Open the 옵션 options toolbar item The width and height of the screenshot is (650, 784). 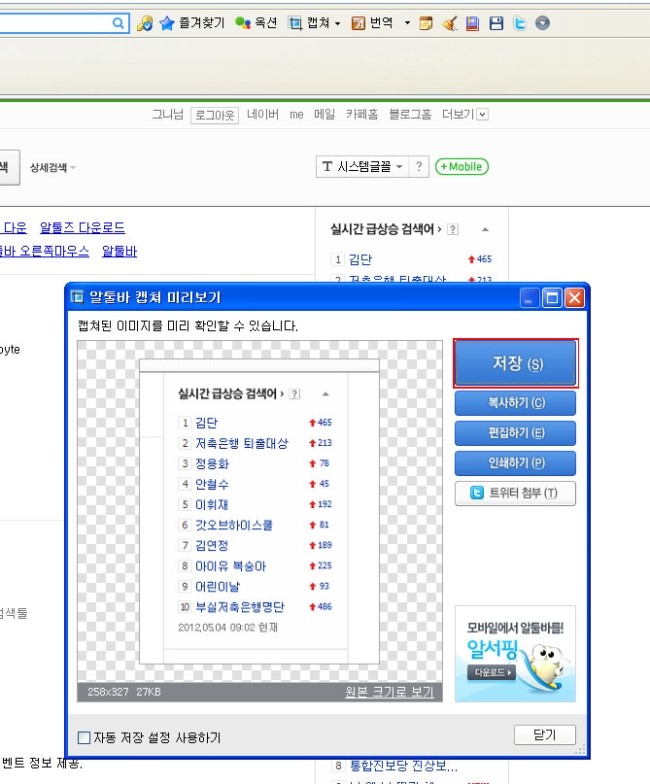[256, 22]
